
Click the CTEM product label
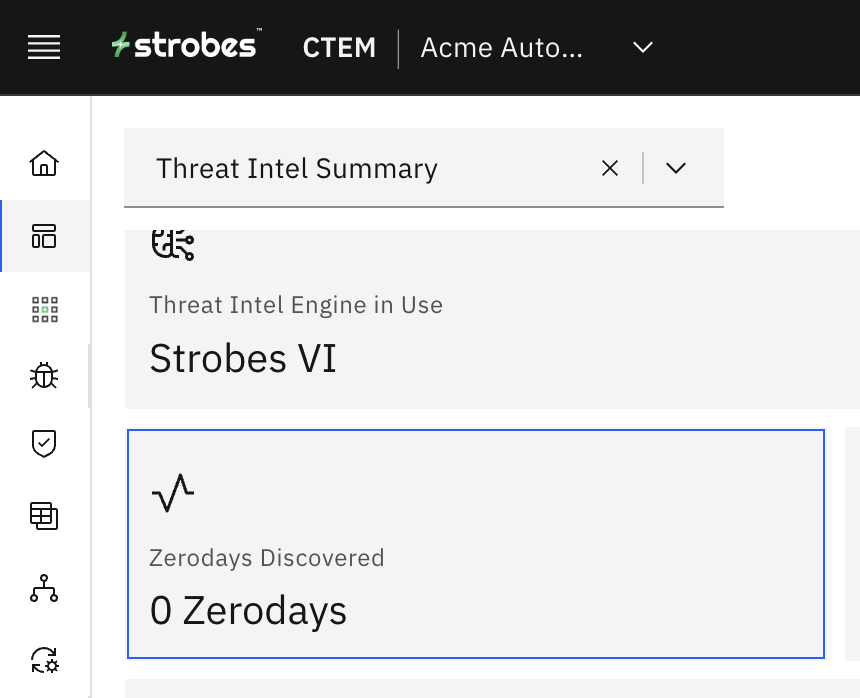339,47
